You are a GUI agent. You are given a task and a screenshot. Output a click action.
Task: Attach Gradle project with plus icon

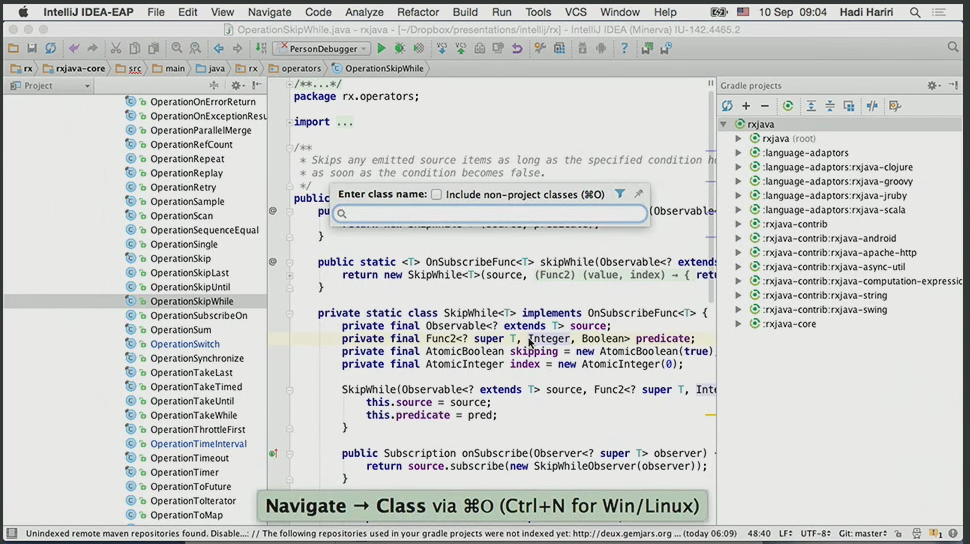pos(746,106)
